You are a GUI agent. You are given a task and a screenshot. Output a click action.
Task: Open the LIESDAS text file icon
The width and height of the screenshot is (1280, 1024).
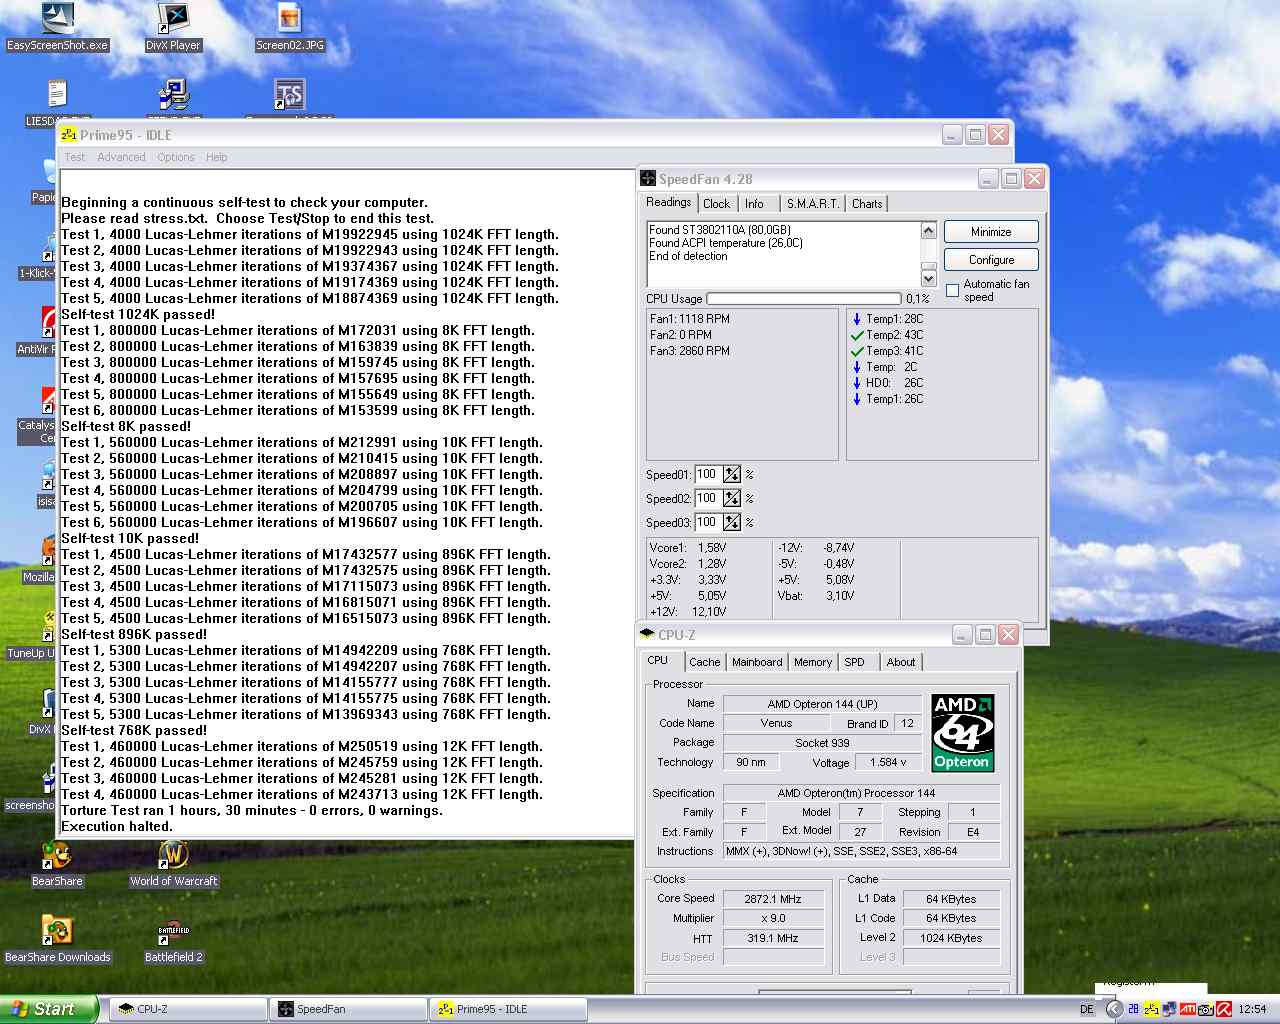[x=57, y=96]
